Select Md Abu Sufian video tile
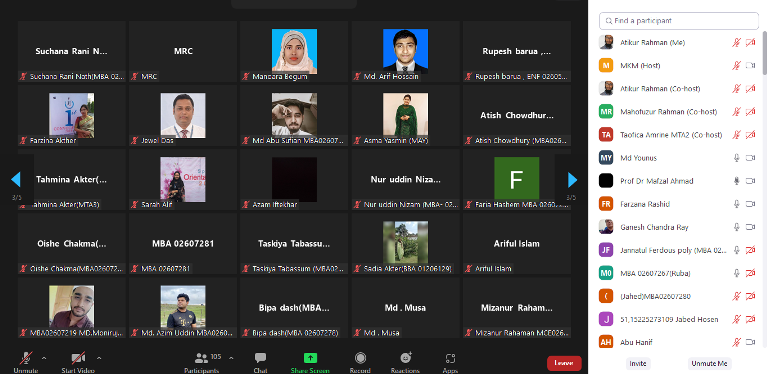This screenshot has height=374, width=768. 294,116
